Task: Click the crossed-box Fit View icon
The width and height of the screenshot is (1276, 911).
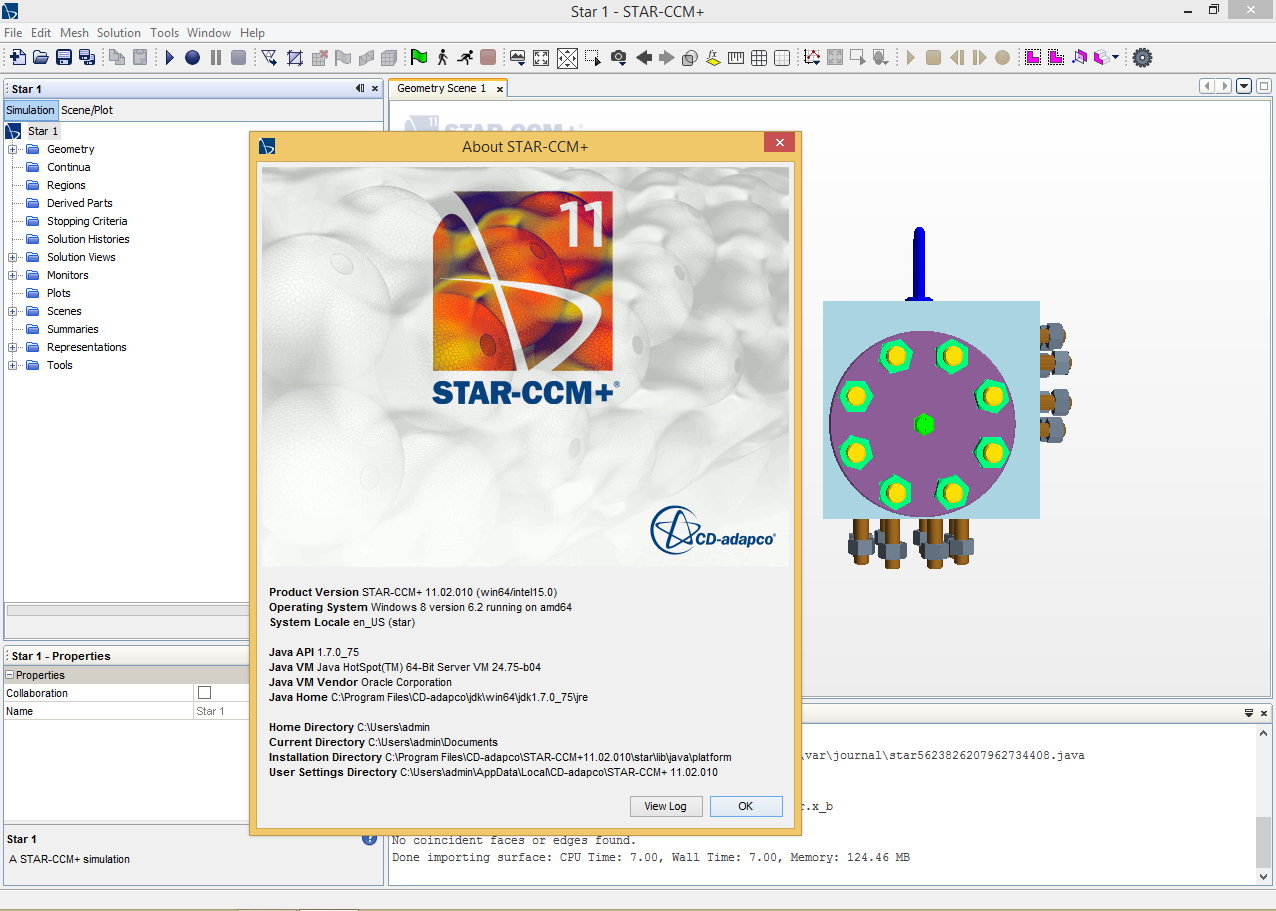Action: (567, 58)
